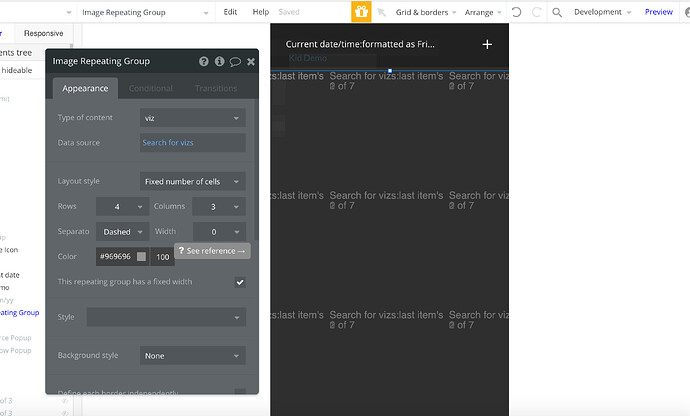Edit the Search for vizs data source

pyautogui.click(x=193, y=143)
